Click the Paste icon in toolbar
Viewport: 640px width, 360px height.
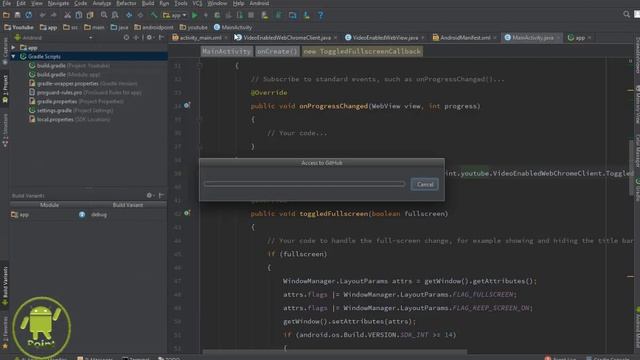90,15
